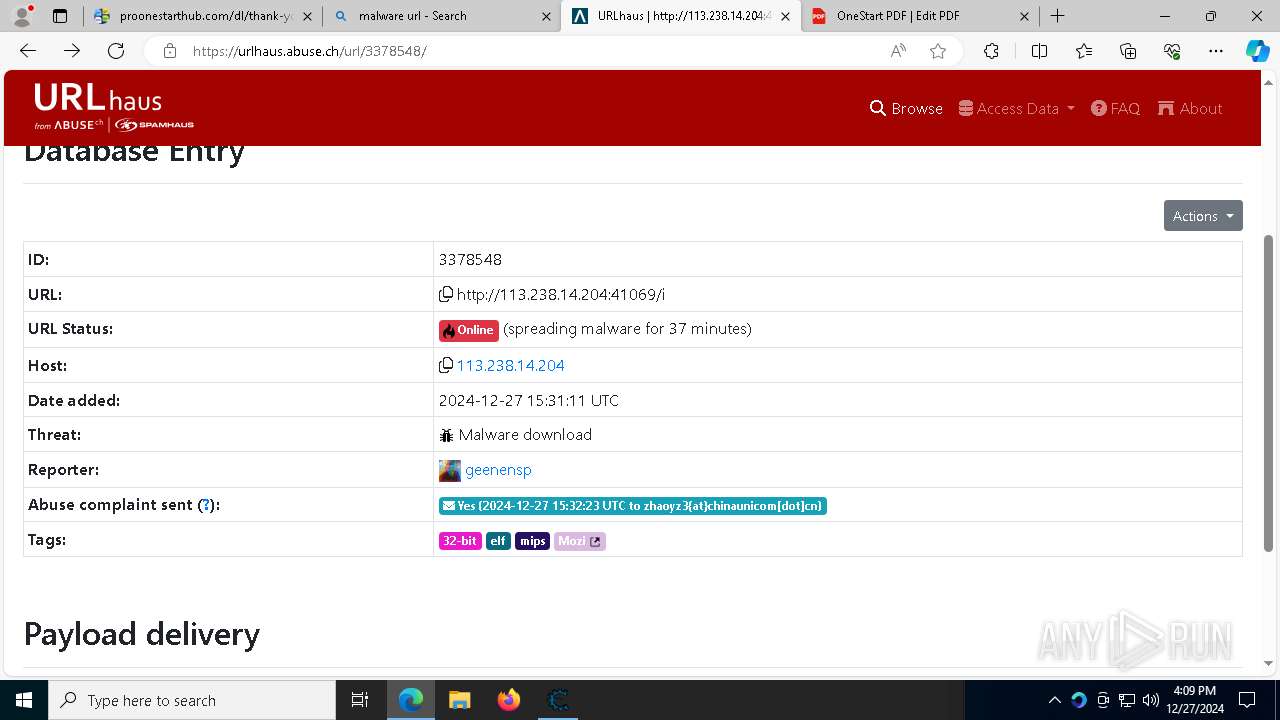Viewport: 1280px width, 720px height.
Task: Open the volume icon in system tray
Action: click(1150, 700)
